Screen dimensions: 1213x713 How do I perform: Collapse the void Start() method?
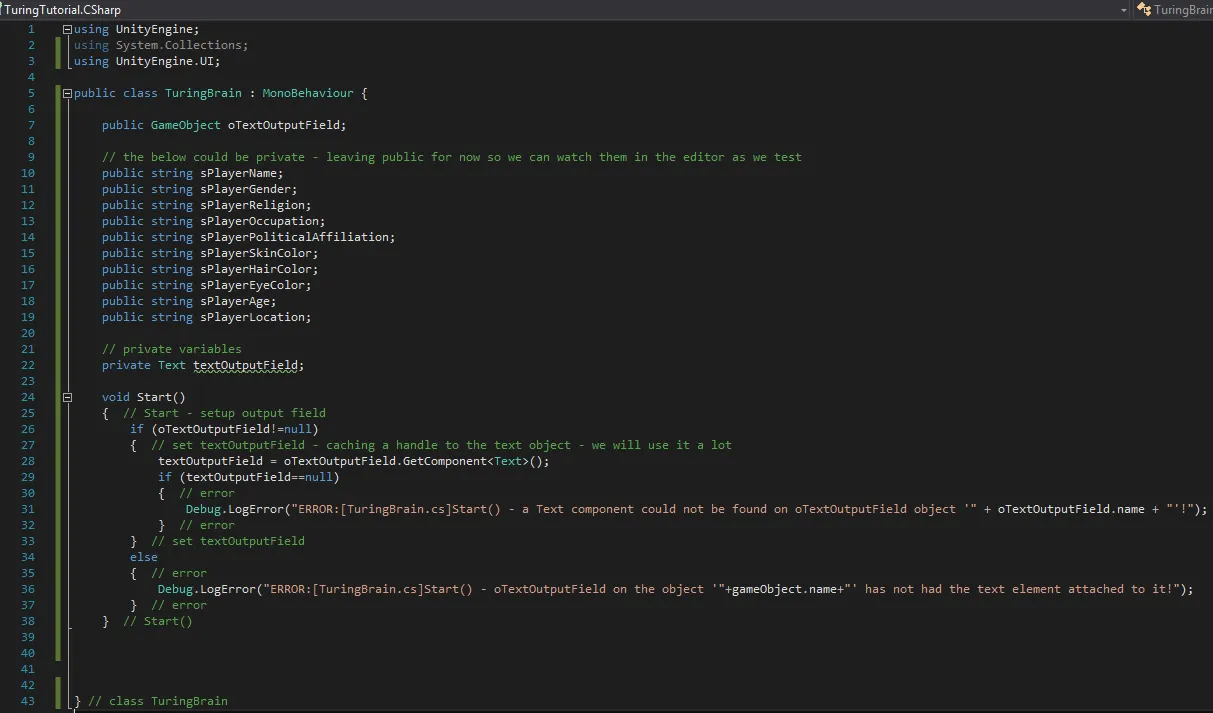(x=68, y=397)
